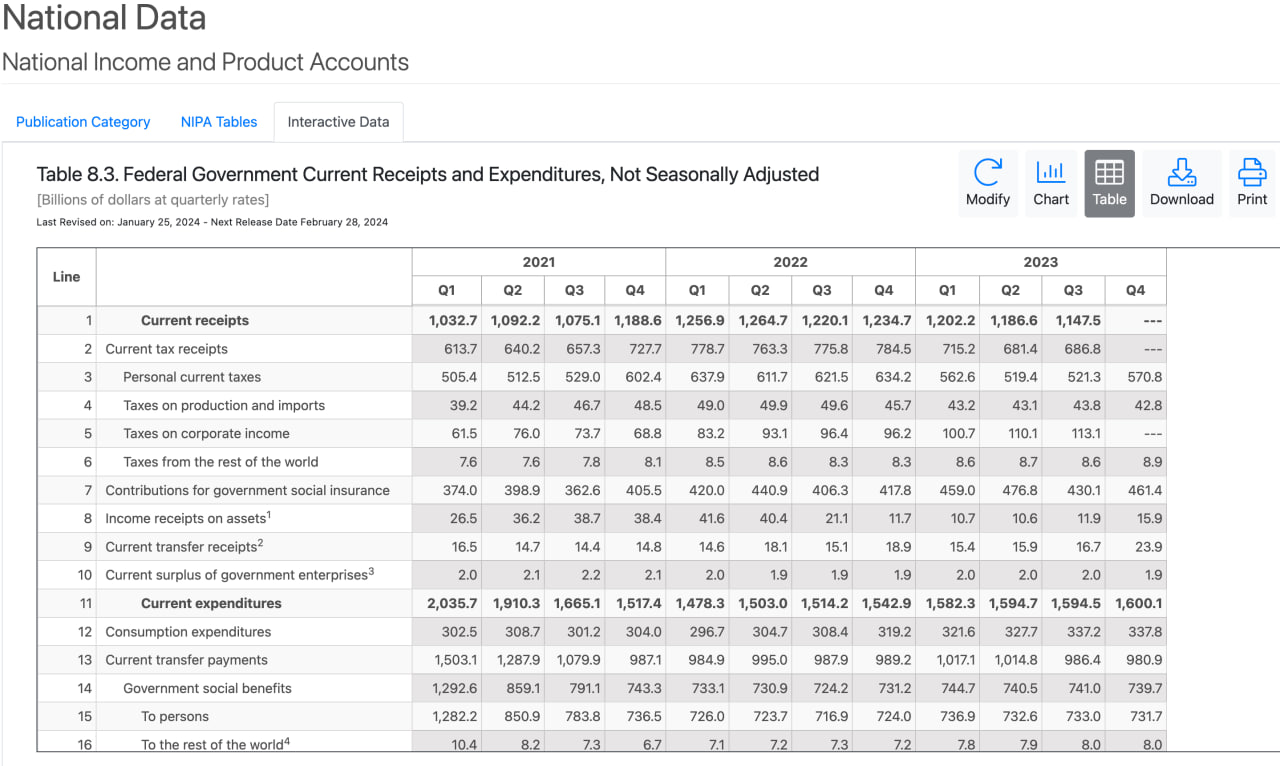1280x766 pixels.
Task: Click Current transfer payments row label
Action: click(x=187, y=660)
